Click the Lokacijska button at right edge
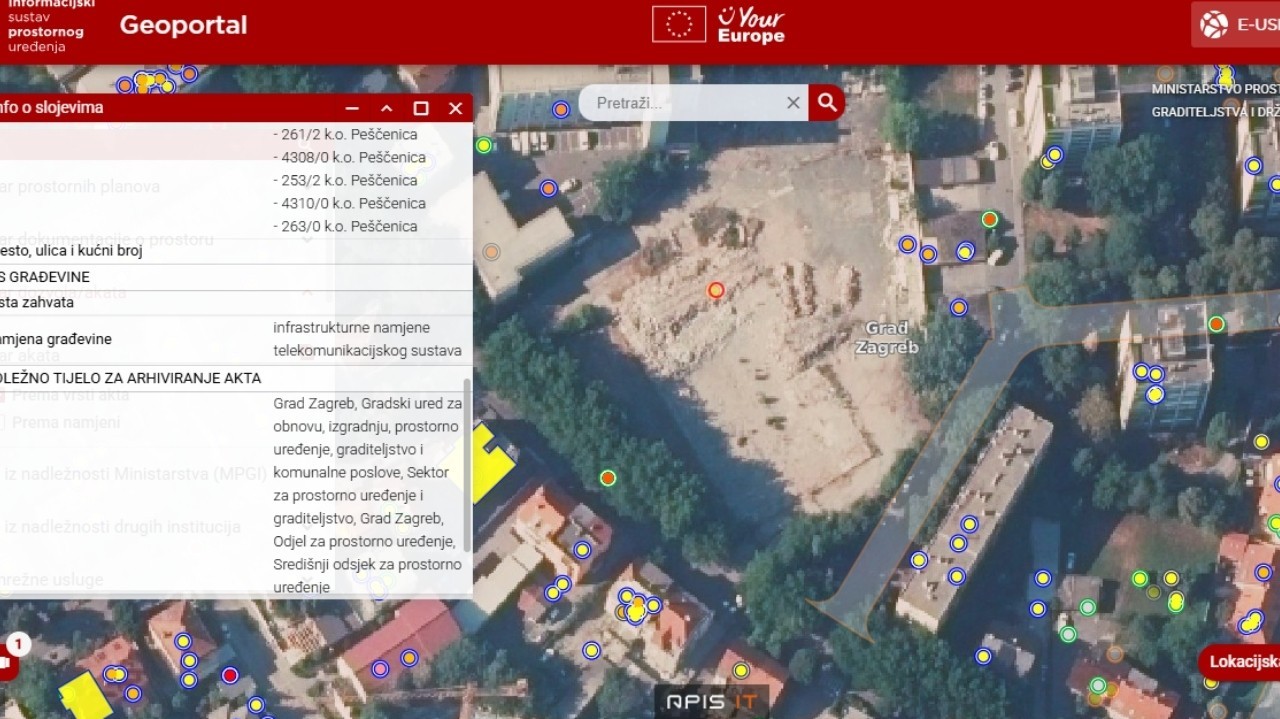Screen dimensions: 1280x719 click(1242, 661)
